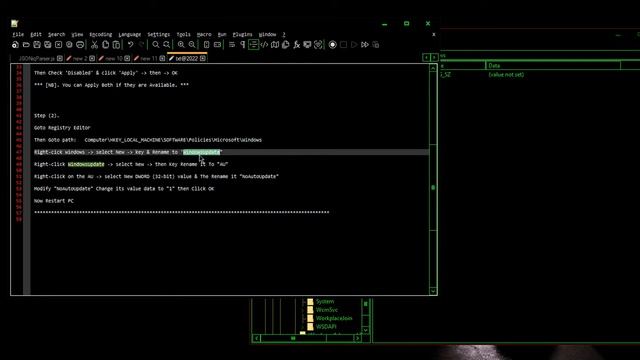Click the Monitoring eye icon
This screenshot has width=640, height=360.
point(318,44)
